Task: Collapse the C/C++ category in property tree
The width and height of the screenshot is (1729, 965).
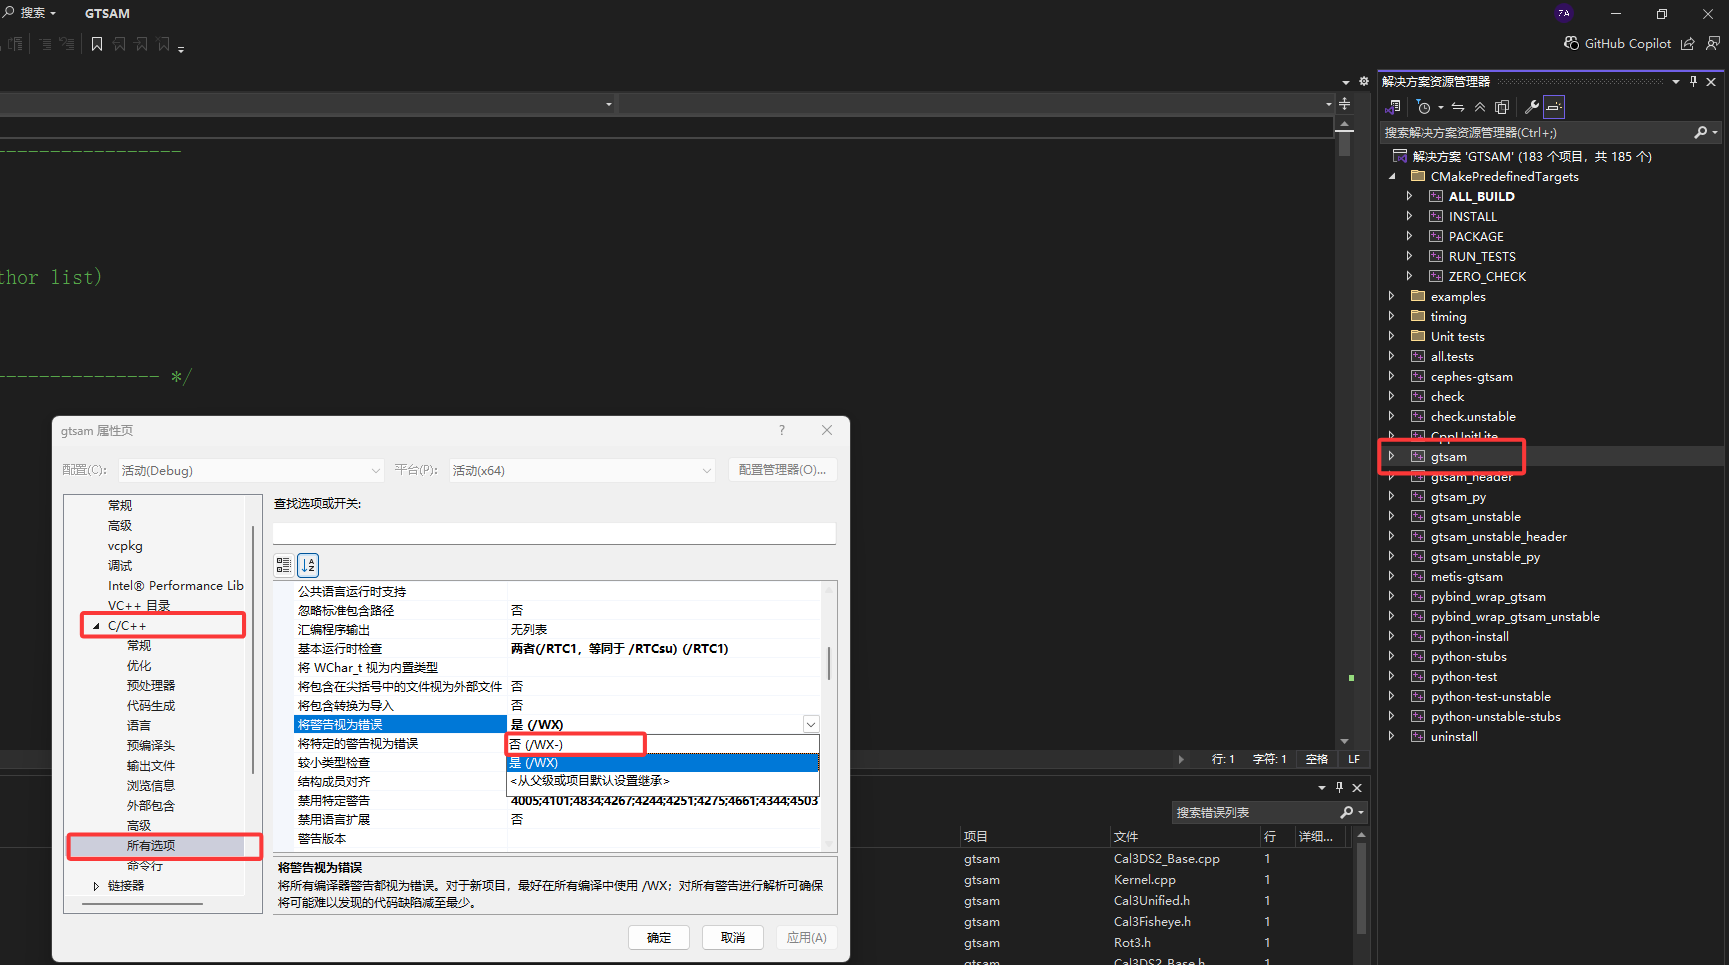Action: coord(96,626)
